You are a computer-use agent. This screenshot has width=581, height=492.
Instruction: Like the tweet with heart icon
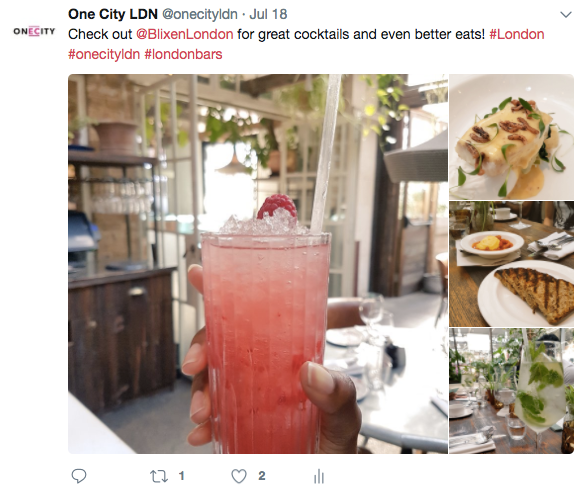[x=239, y=476]
